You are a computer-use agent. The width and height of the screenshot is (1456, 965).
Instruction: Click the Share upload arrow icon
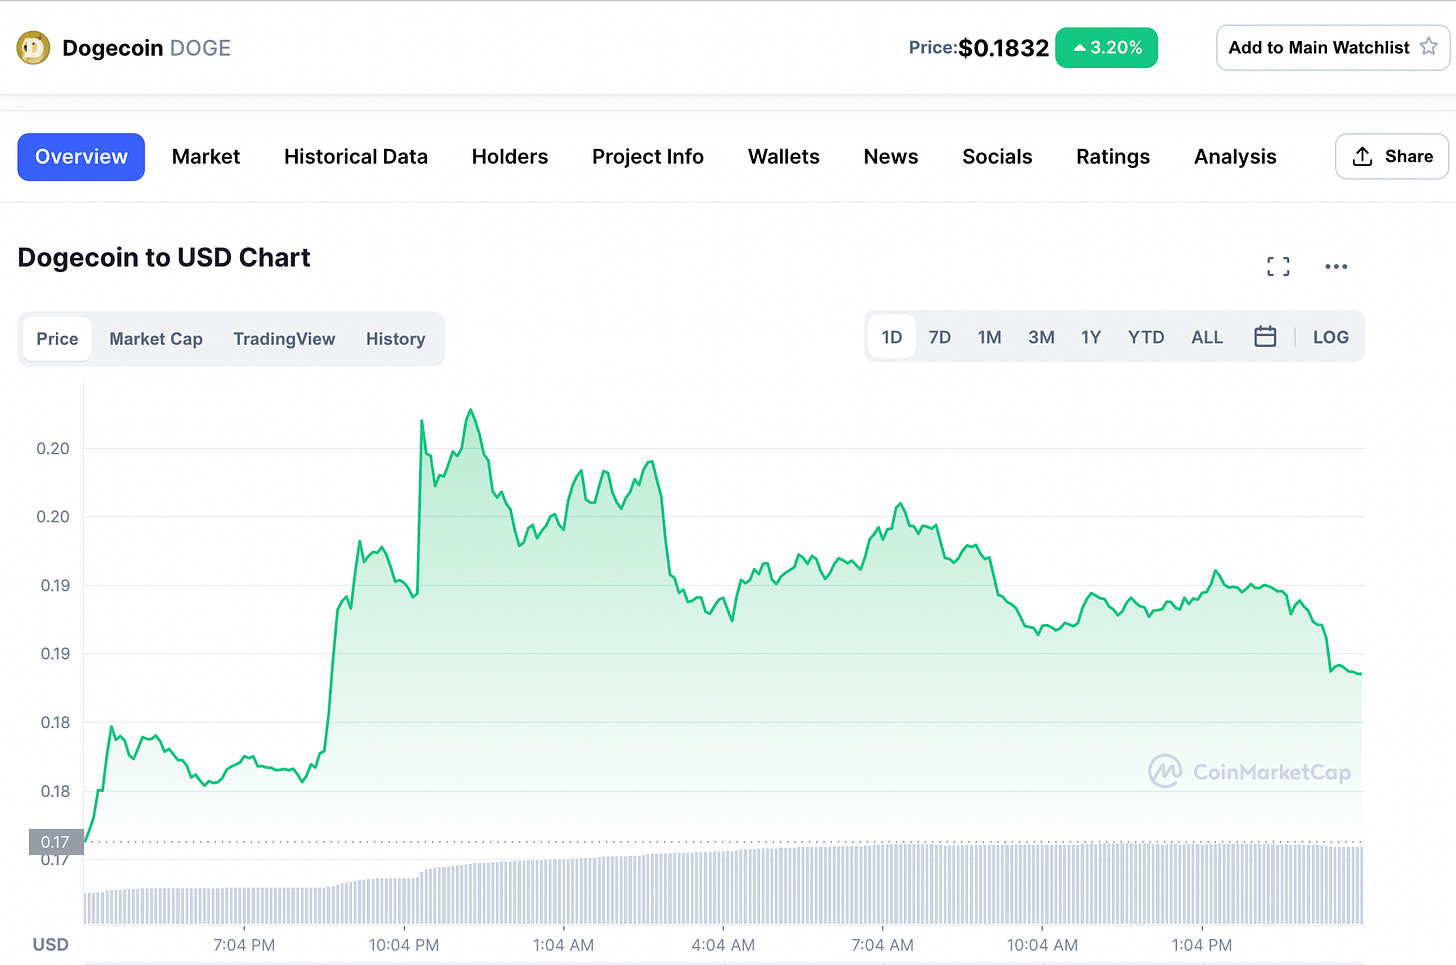tap(1362, 157)
